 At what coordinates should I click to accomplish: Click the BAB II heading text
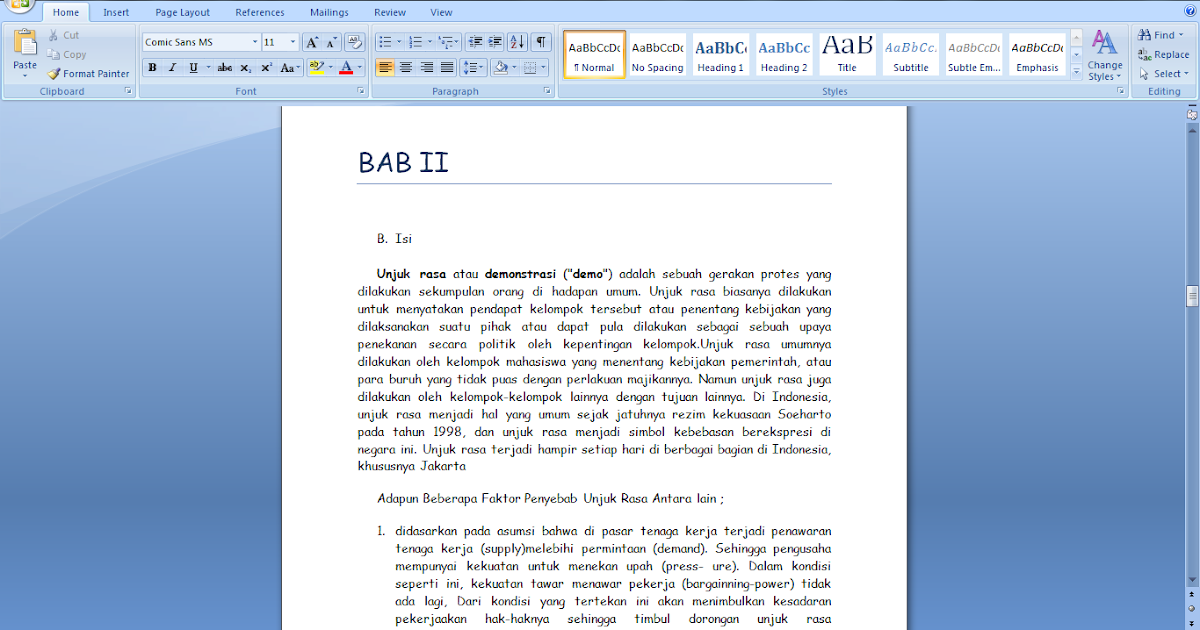404,162
